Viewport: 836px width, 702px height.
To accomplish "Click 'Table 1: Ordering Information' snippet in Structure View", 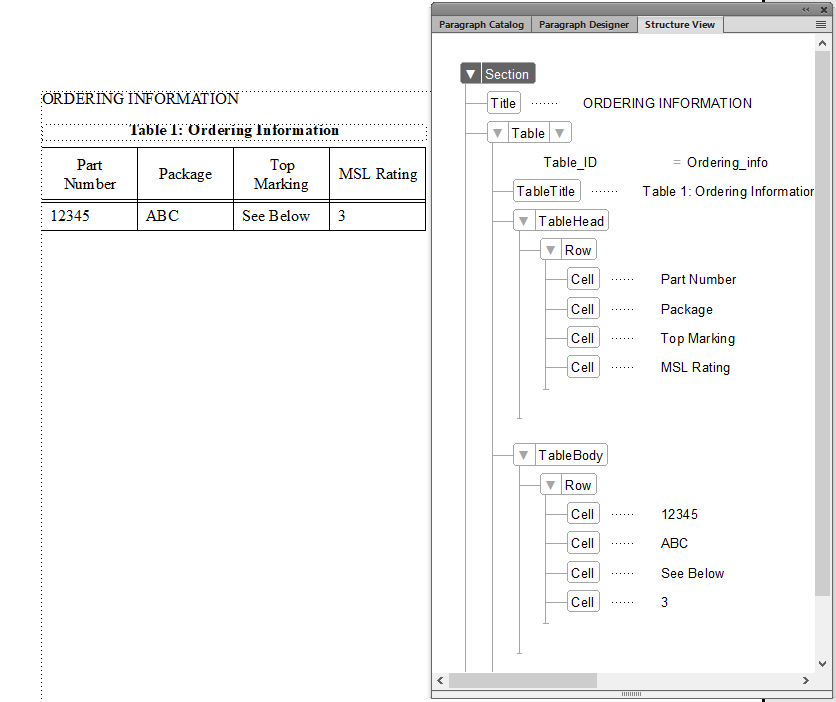I will [x=728, y=191].
